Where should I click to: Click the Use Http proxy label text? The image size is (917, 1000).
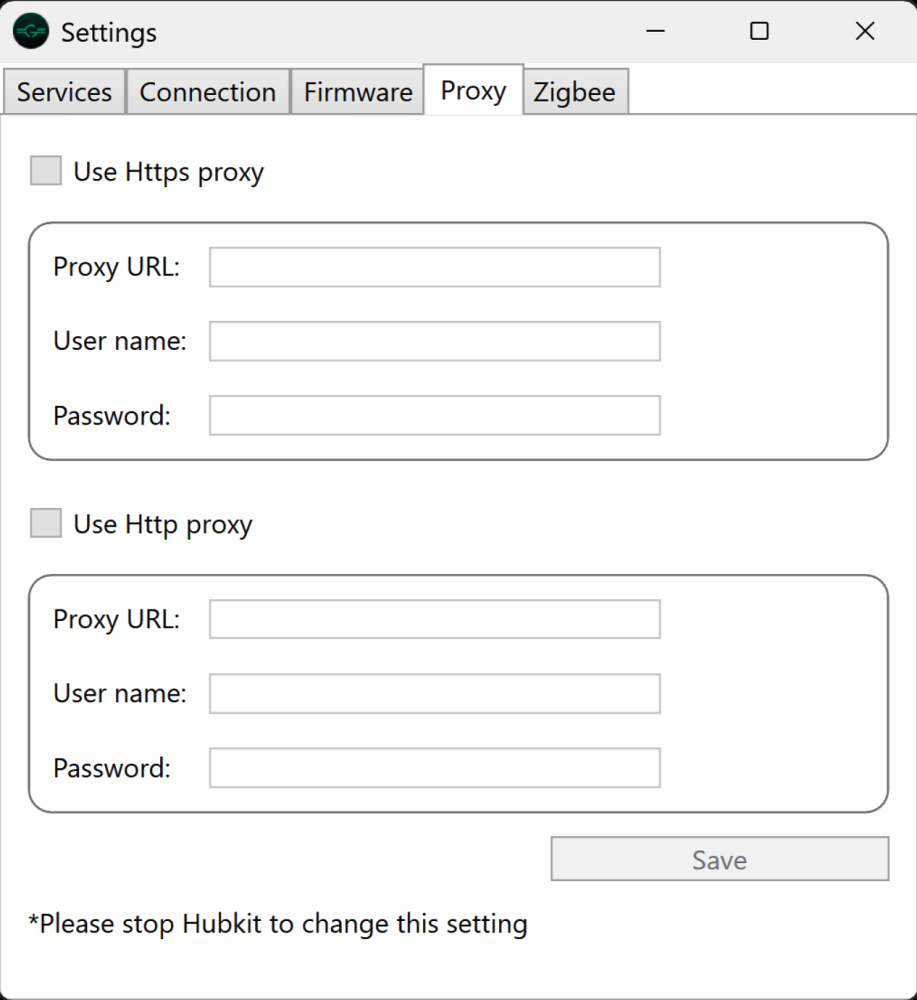pos(161,523)
